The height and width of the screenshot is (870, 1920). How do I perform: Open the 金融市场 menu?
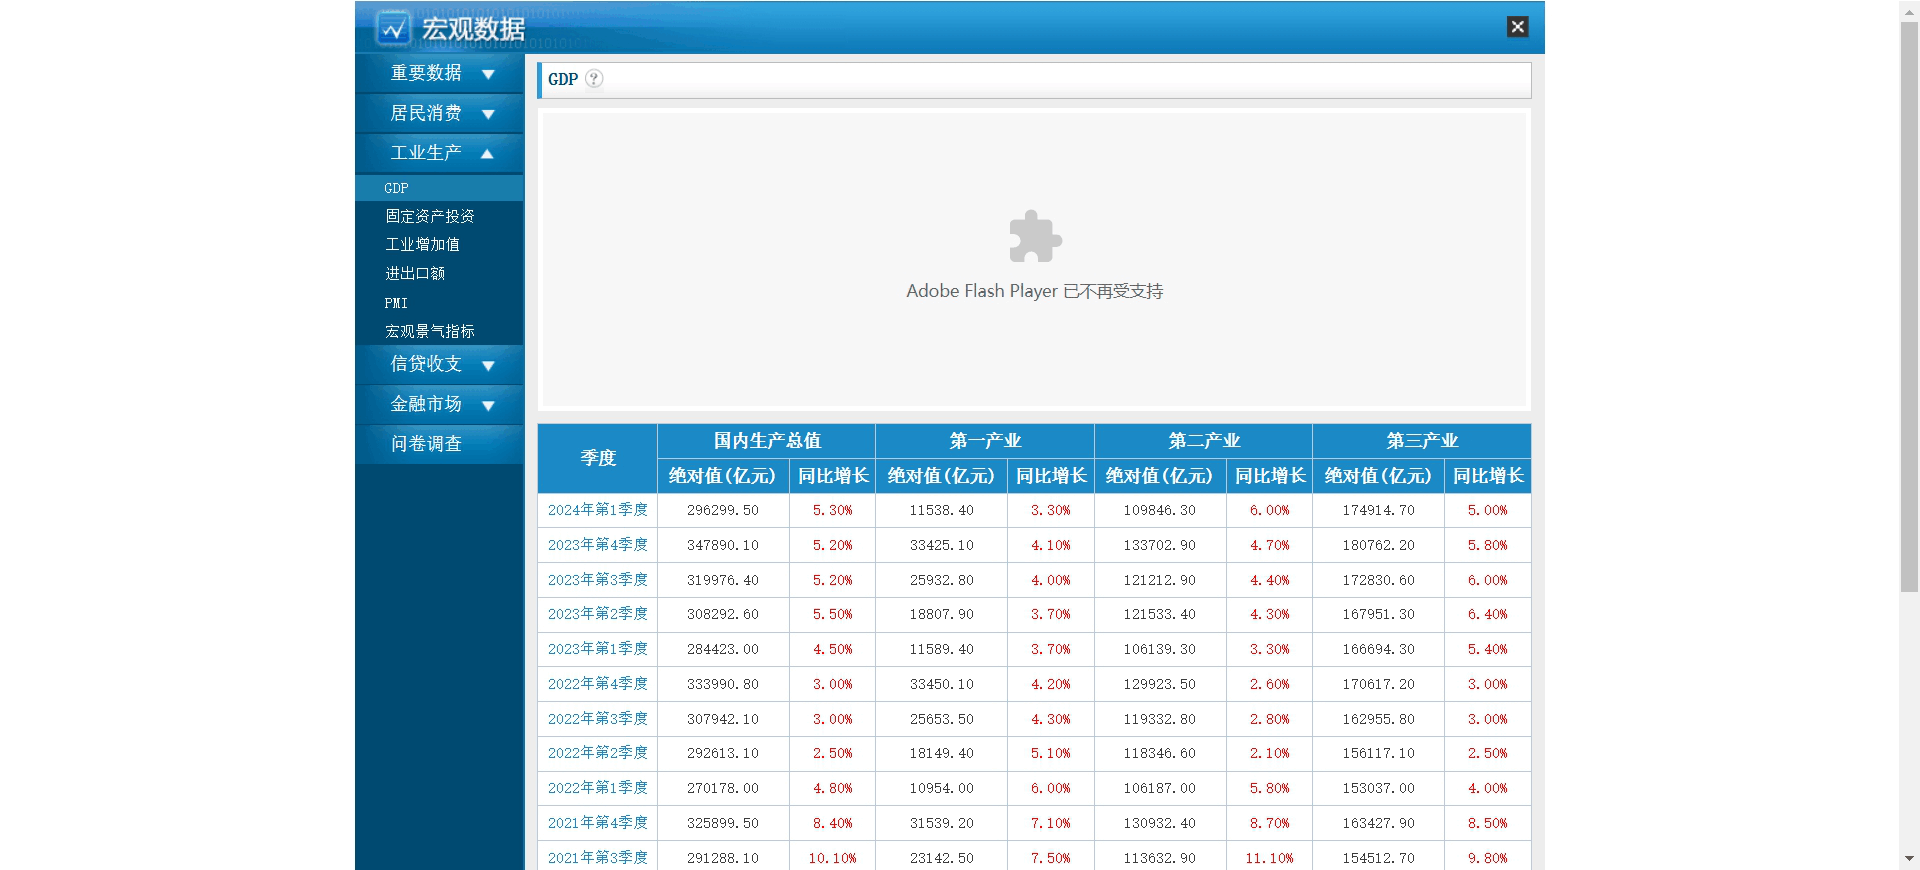(x=426, y=404)
